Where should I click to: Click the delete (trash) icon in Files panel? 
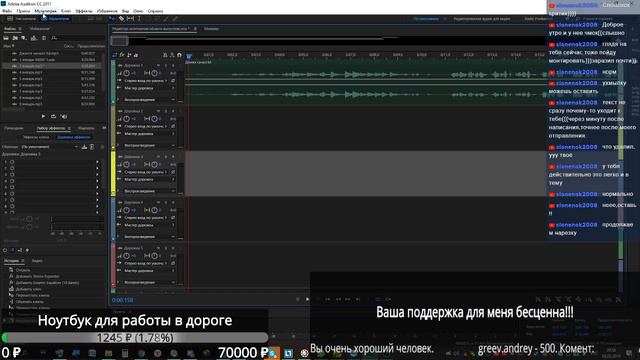tap(44, 38)
